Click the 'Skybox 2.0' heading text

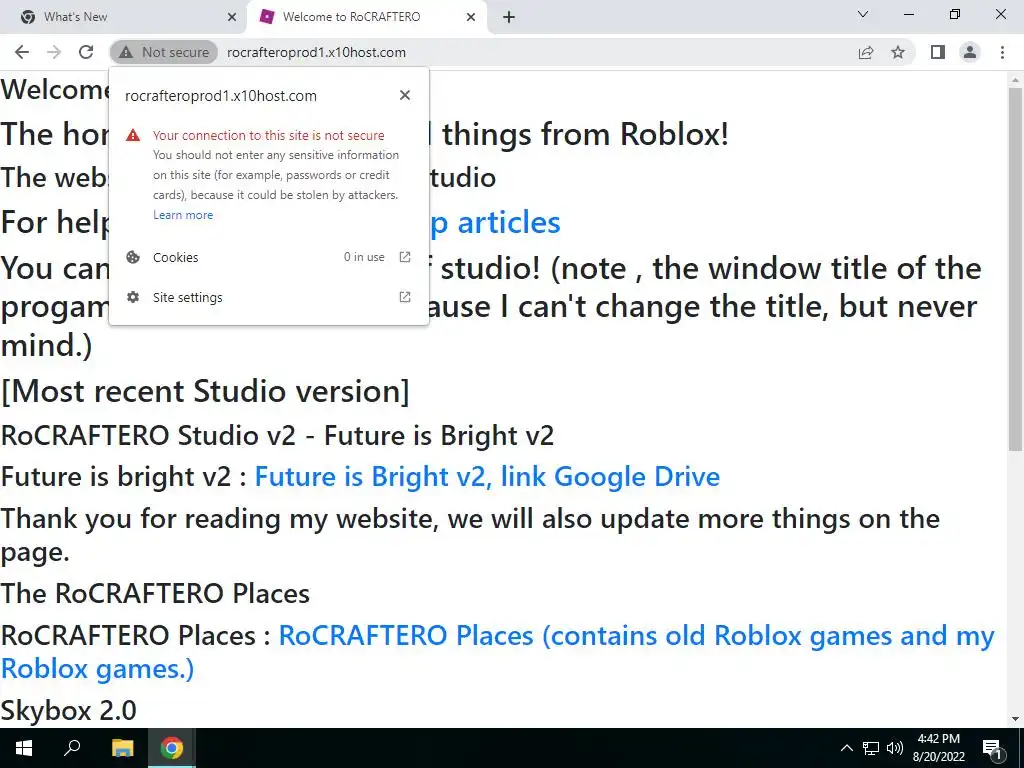point(69,710)
